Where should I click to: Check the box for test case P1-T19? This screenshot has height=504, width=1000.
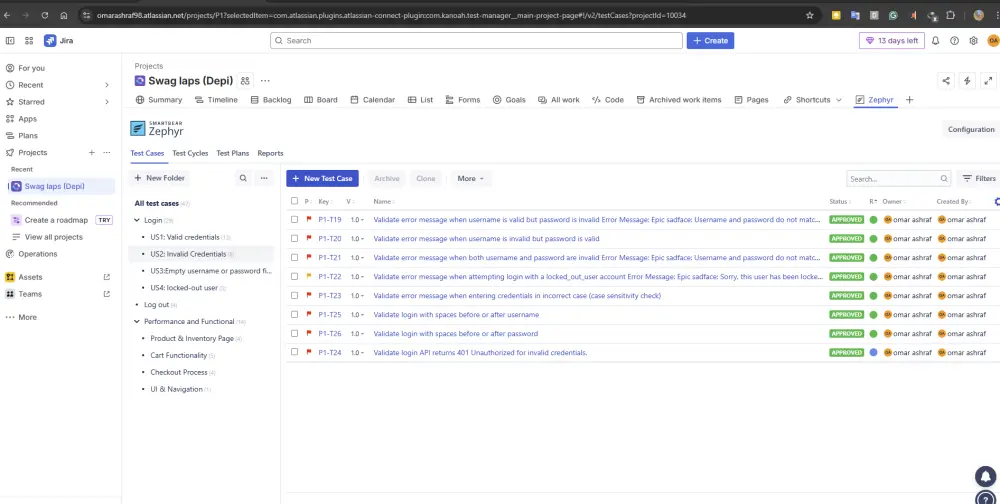[x=294, y=219]
